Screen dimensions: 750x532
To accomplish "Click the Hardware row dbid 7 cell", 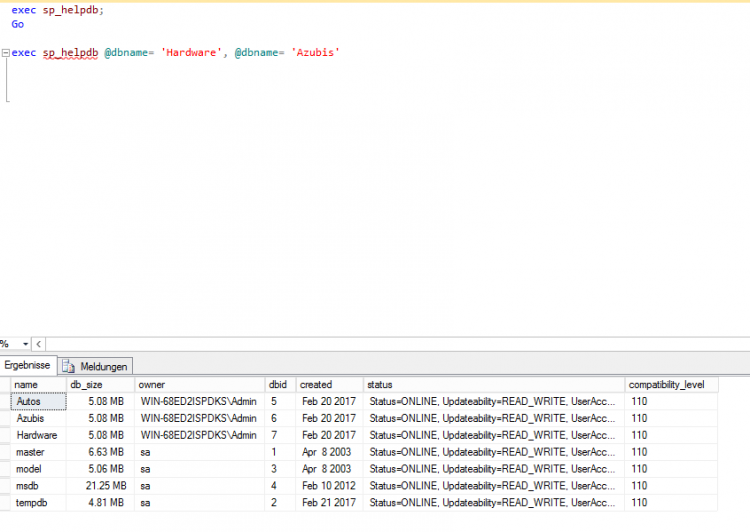I will point(280,435).
